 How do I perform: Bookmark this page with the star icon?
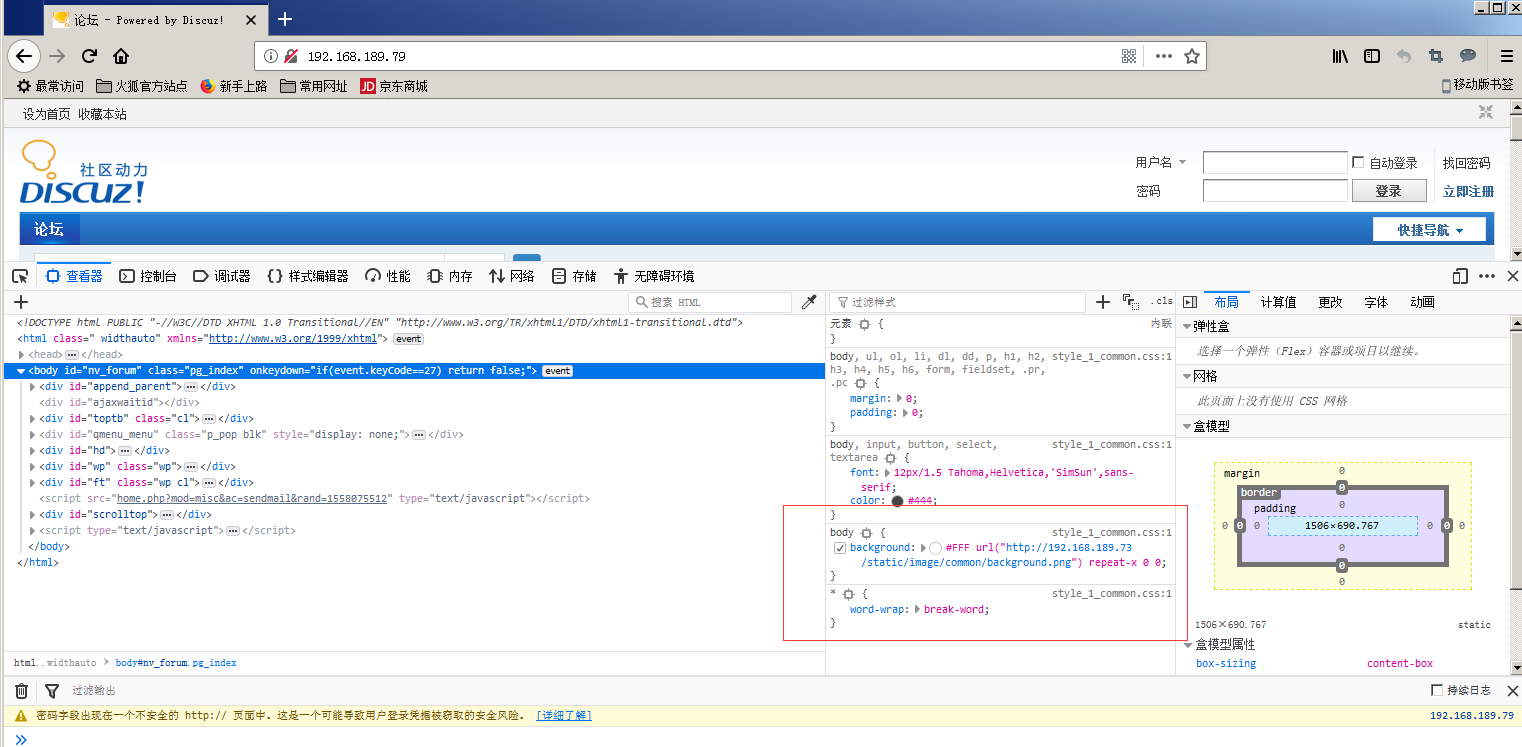pyautogui.click(x=1192, y=56)
